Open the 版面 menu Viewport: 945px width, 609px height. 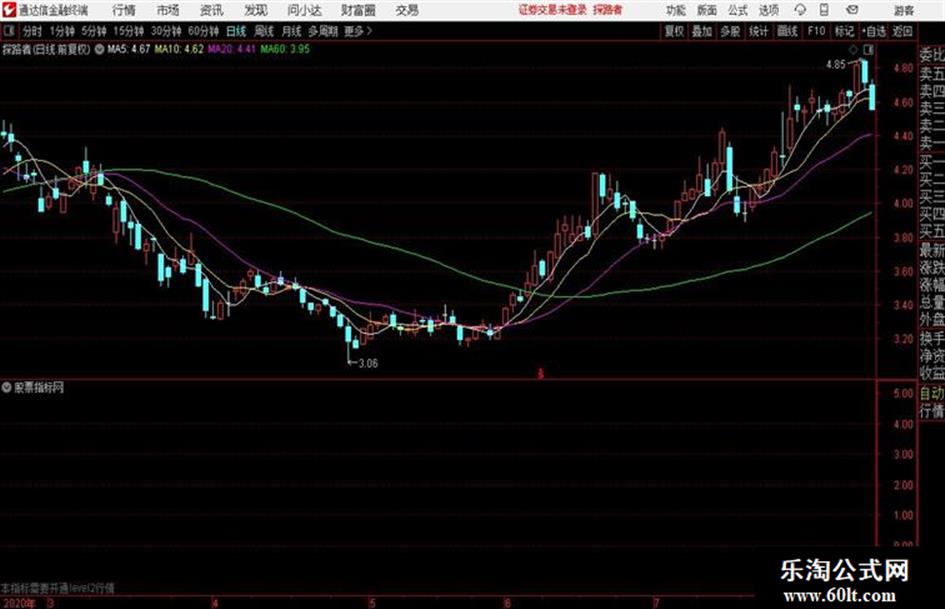707,10
